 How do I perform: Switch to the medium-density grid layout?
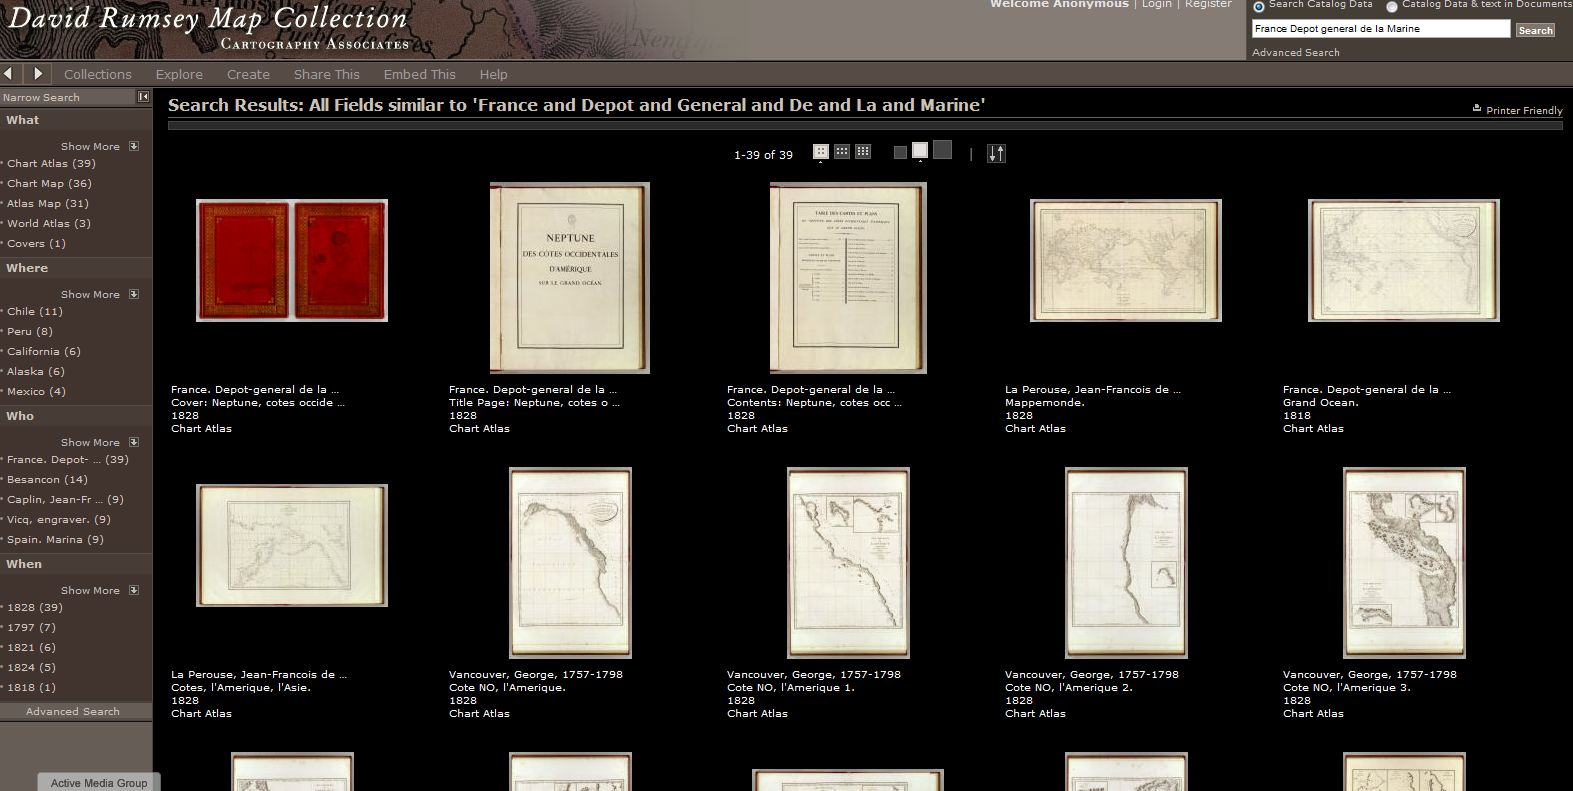[x=842, y=152]
